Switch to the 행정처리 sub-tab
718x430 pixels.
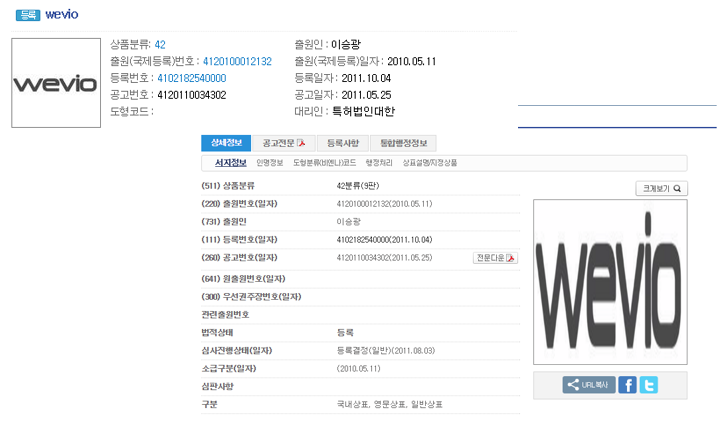(367, 162)
